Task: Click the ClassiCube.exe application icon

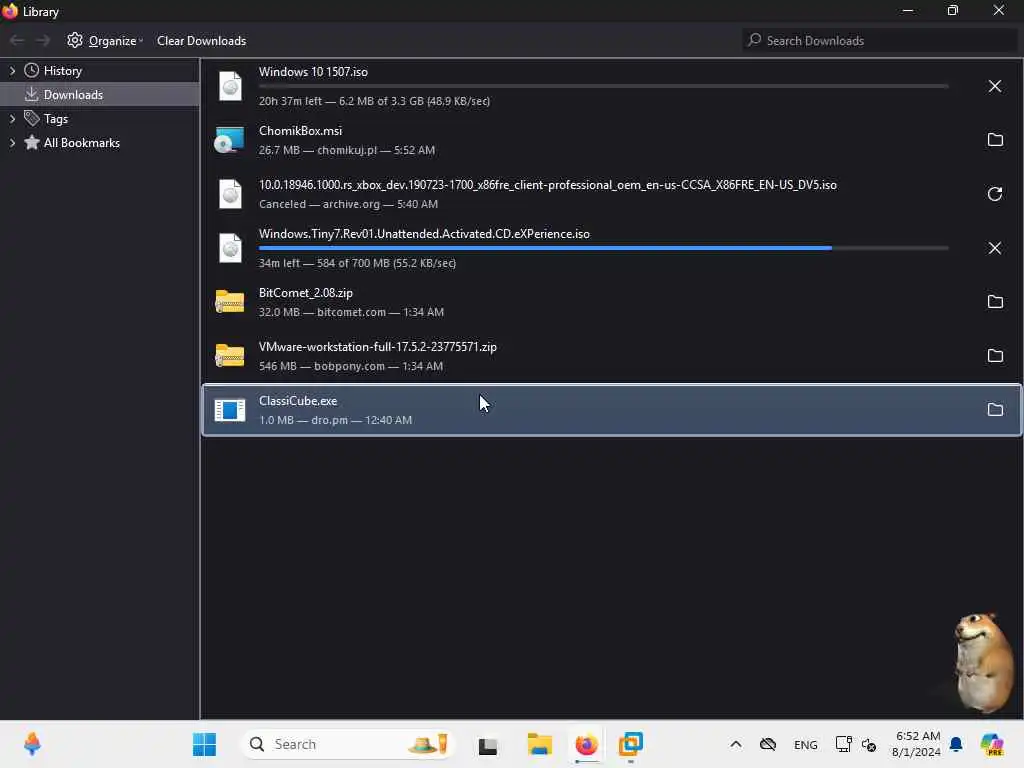Action: click(229, 410)
